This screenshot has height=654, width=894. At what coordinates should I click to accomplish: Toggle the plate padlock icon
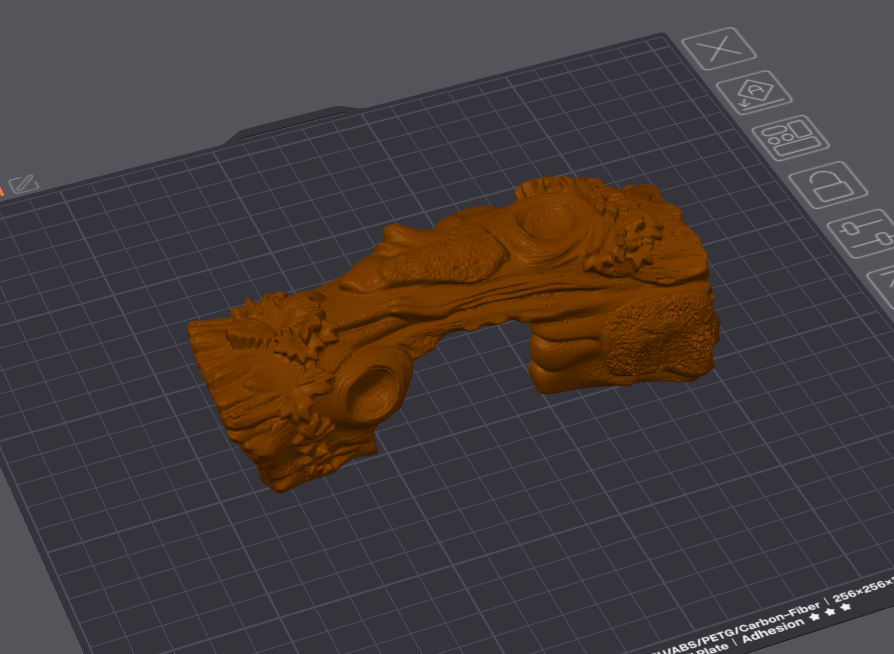828,184
